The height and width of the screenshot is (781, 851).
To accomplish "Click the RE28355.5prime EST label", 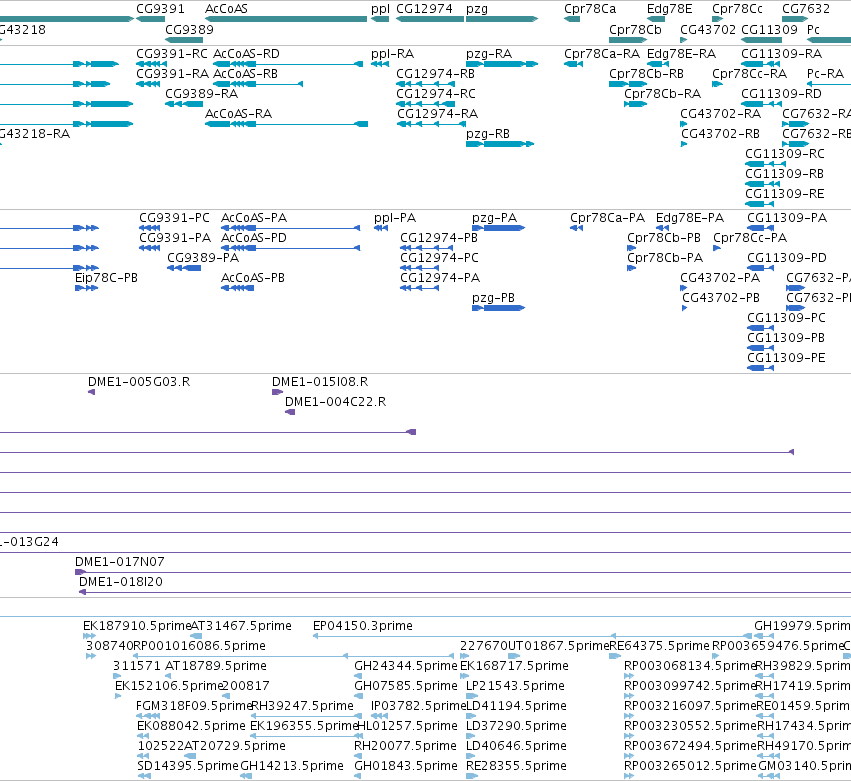I will [x=516, y=766].
